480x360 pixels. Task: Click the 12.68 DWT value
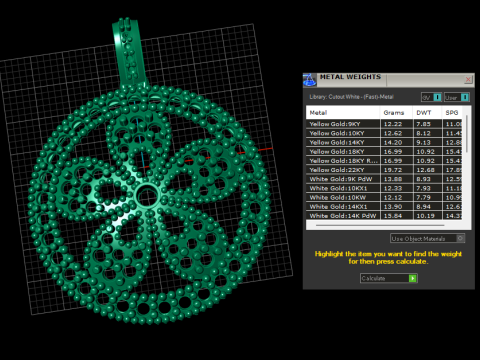(x=425, y=170)
